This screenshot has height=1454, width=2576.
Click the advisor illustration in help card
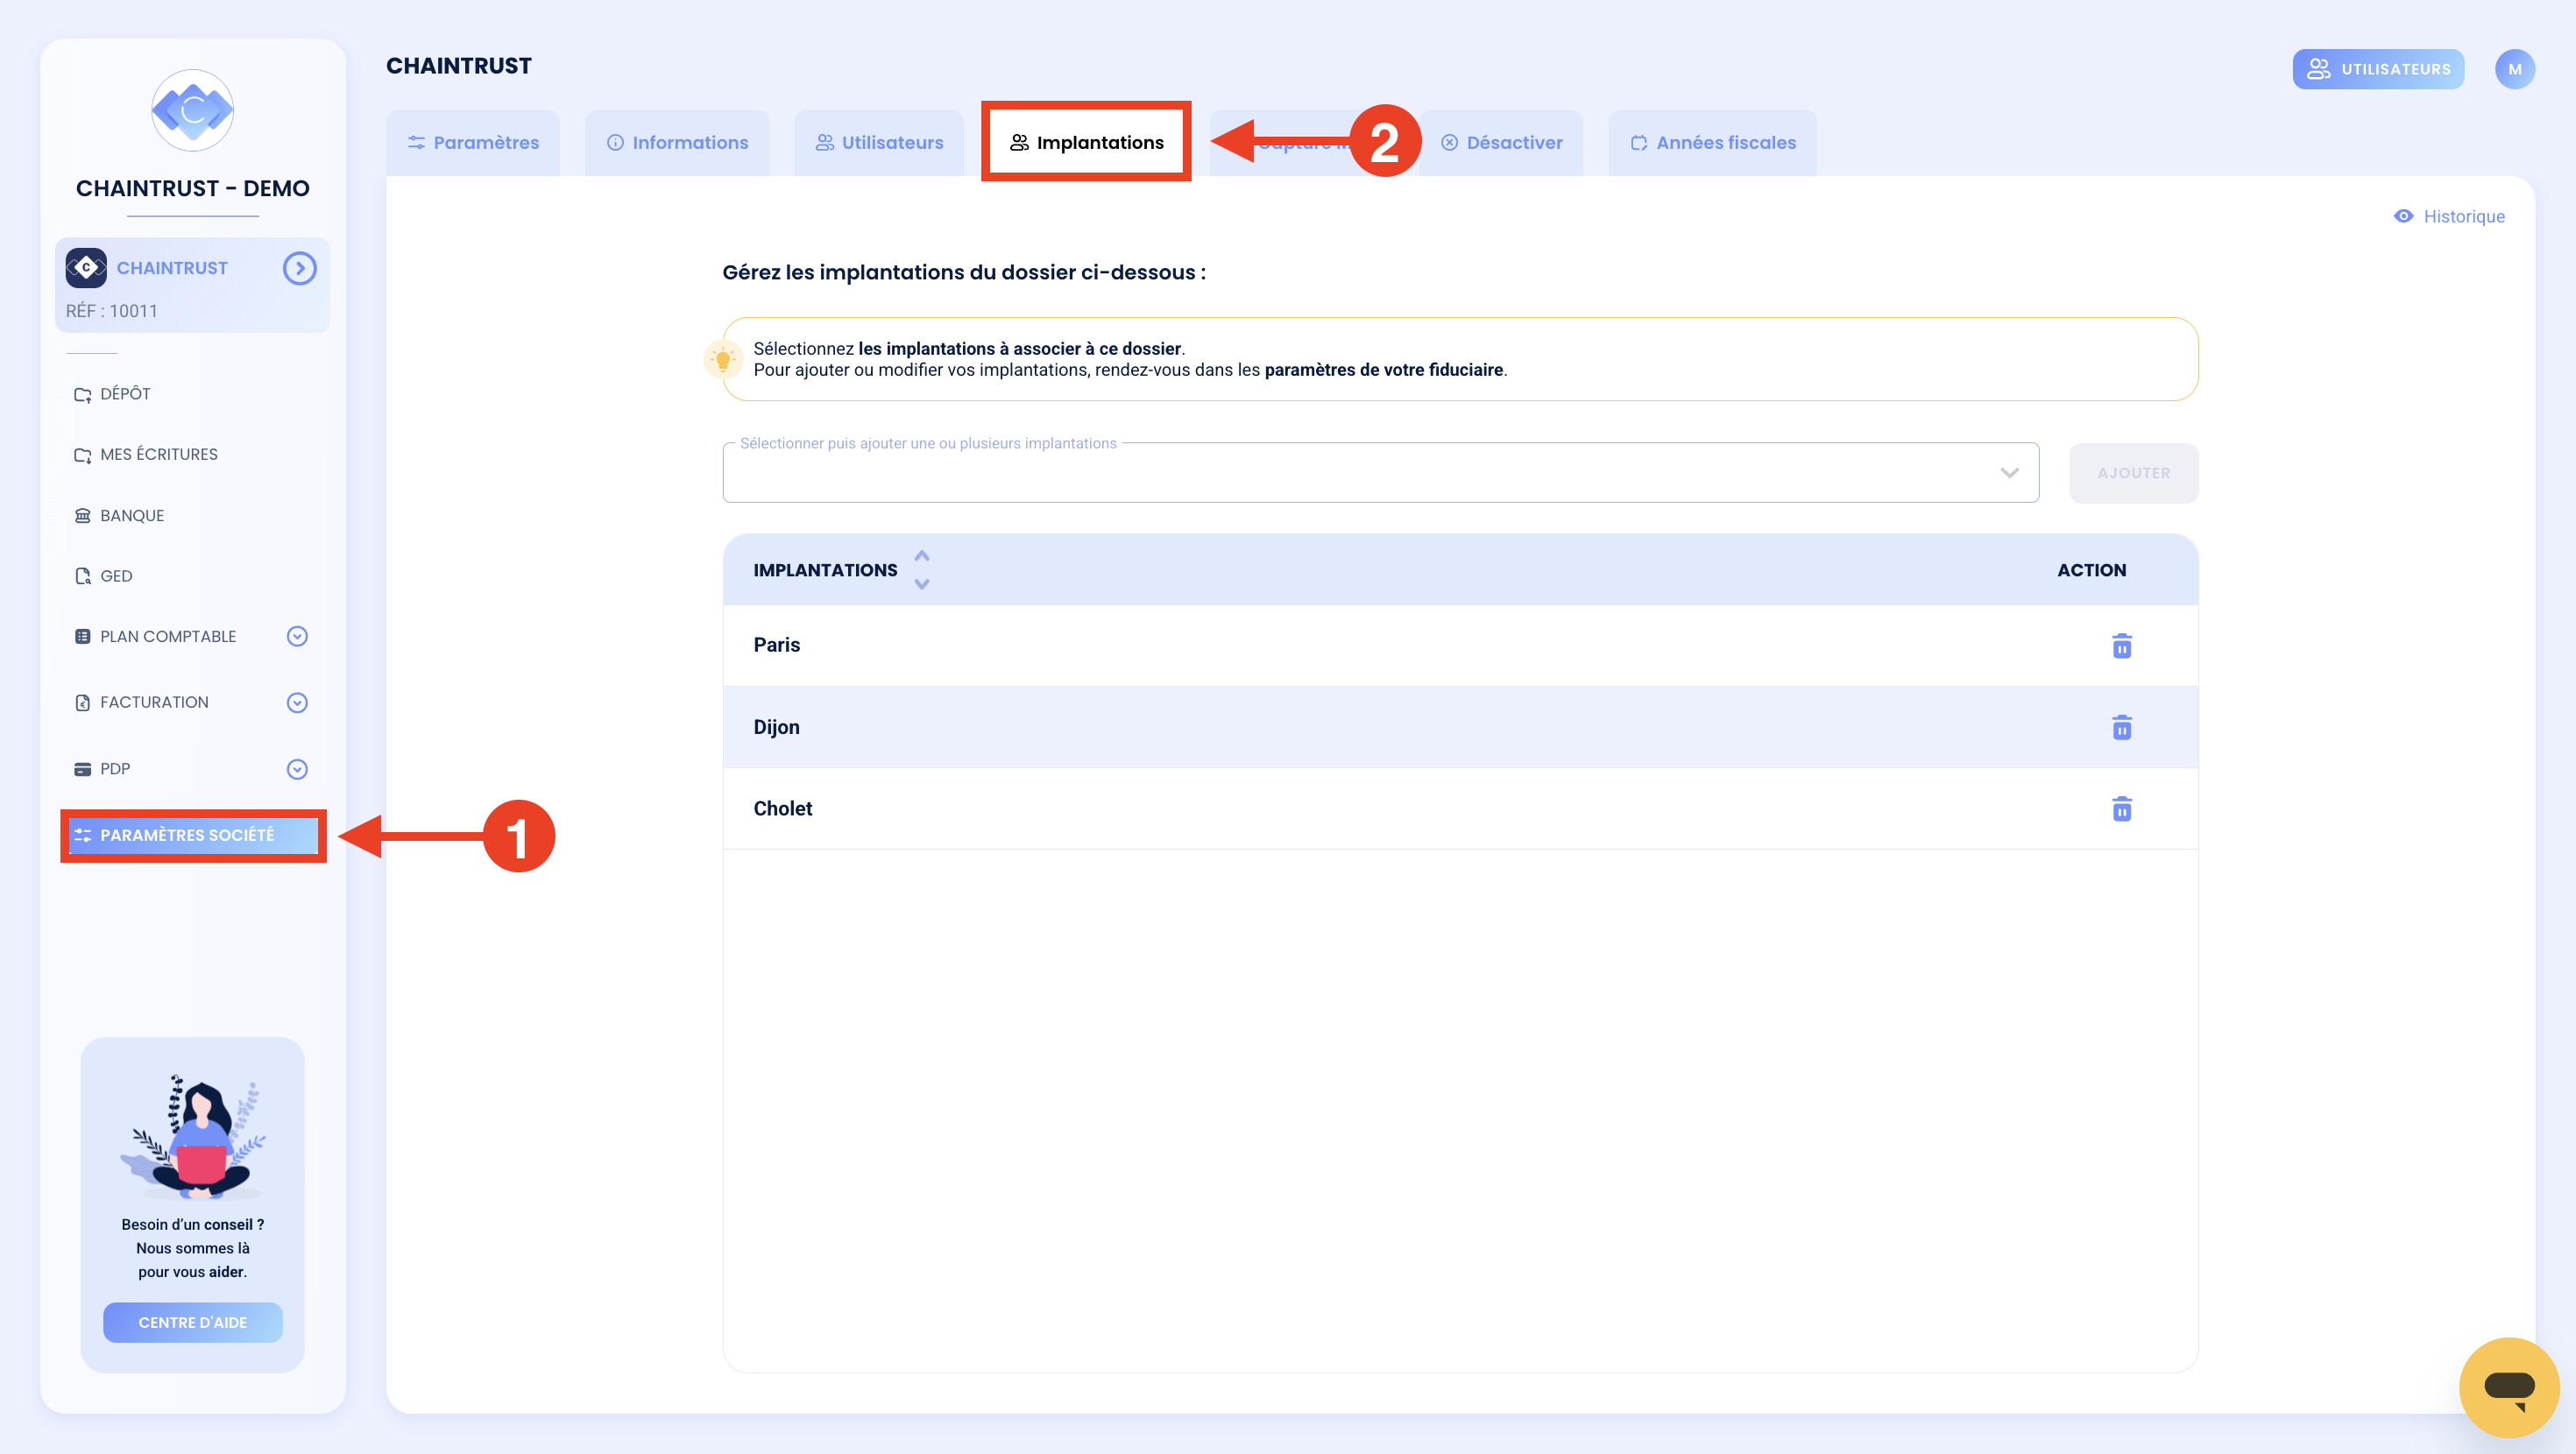(193, 1136)
